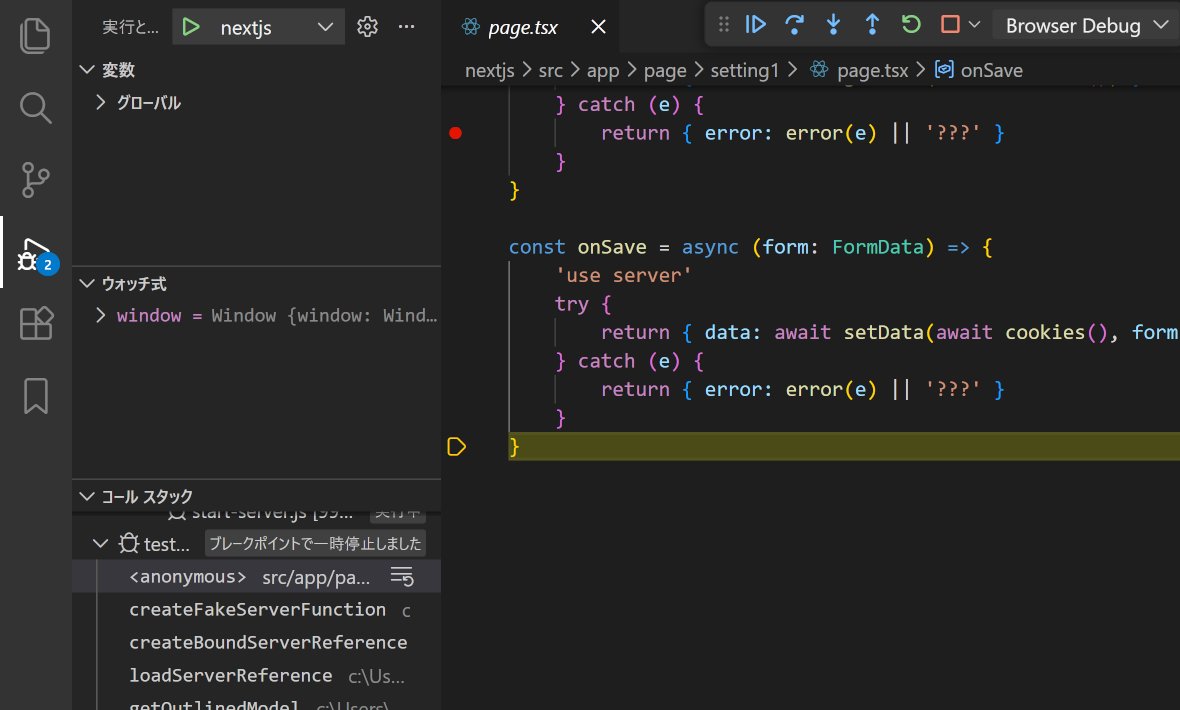Click the paused-on-breakpoint status label
Image resolution: width=1180 pixels, height=710 pixels.
pyautogui.click(x=315, y=544)
